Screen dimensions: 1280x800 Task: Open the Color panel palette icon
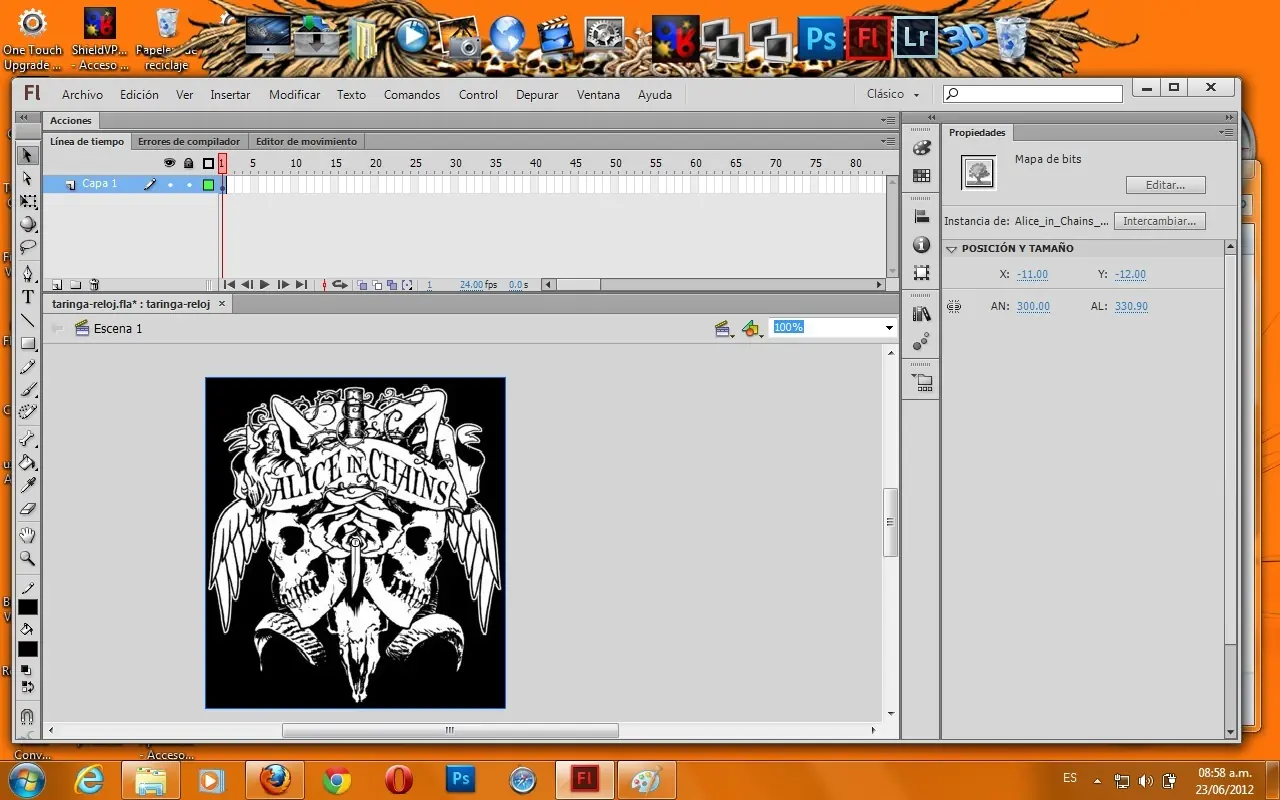point(921,148)
